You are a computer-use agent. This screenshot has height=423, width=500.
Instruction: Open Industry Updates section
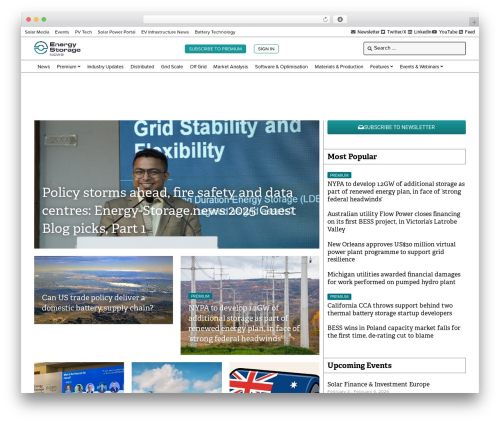point(105,67)
